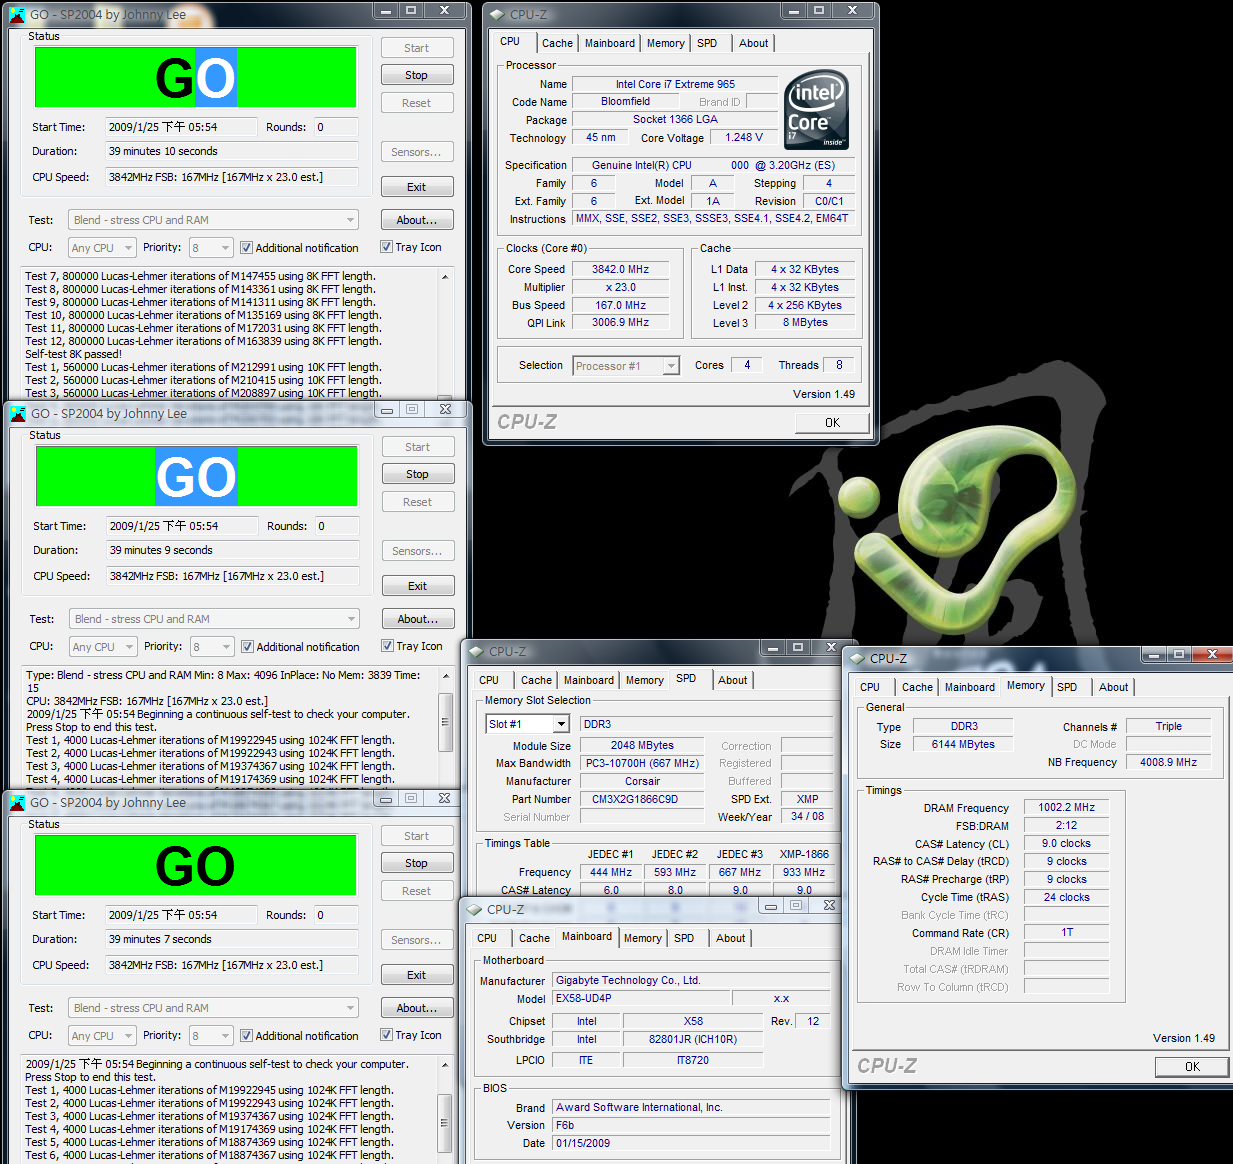Click the SP2004 title bar icon in the middle window
Image resolution: width=1233 pixels, height=1164 pixels.
(x=18, y=413)
